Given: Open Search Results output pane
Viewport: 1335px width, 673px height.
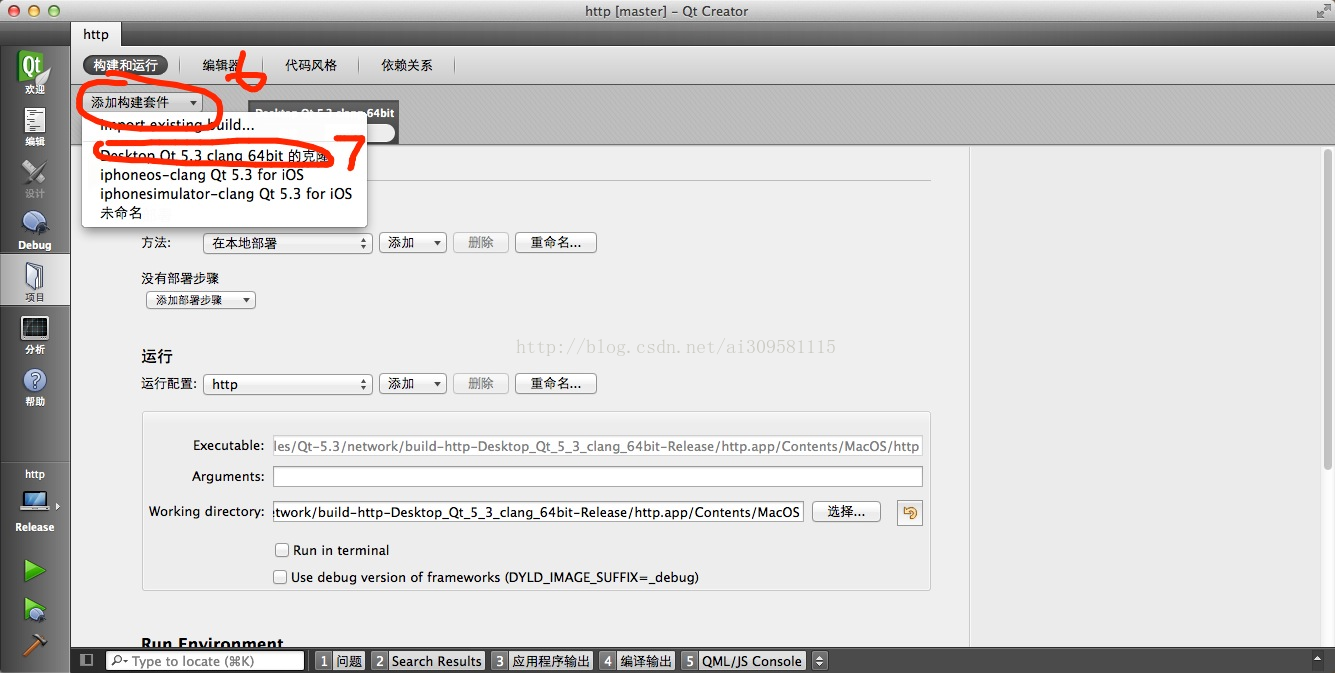Looking at the screenshot, I should pos(428,661).
